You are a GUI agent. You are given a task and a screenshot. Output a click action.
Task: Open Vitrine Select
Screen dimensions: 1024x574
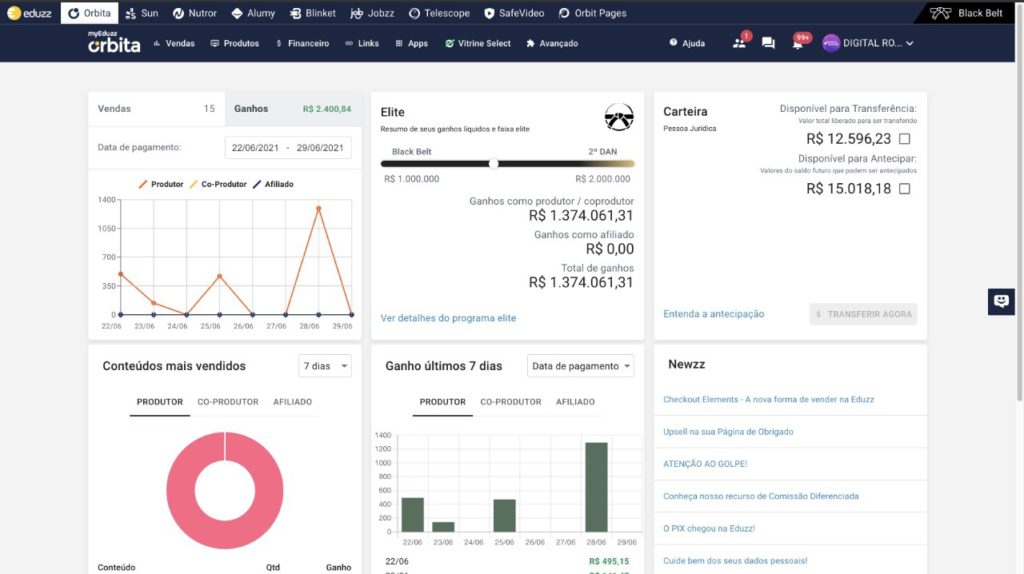pos(478,43)
